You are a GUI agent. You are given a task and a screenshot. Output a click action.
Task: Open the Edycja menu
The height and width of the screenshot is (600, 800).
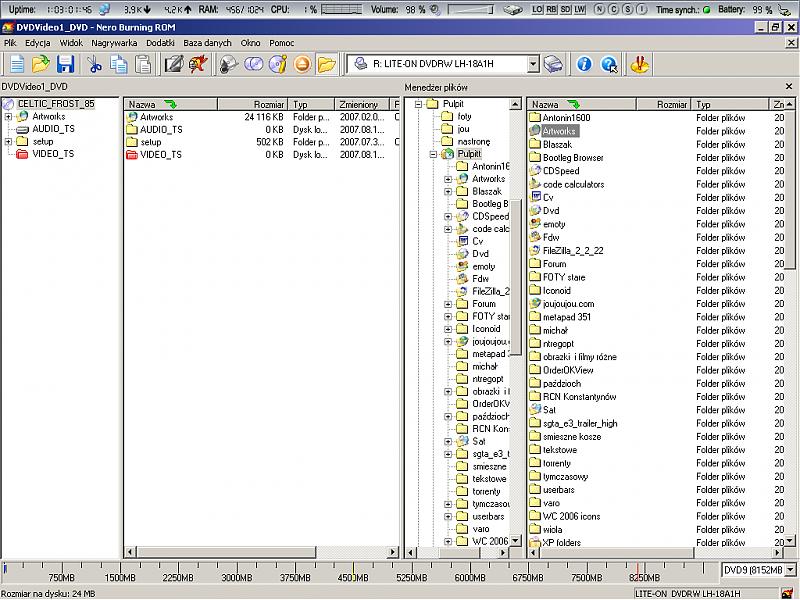38,43
